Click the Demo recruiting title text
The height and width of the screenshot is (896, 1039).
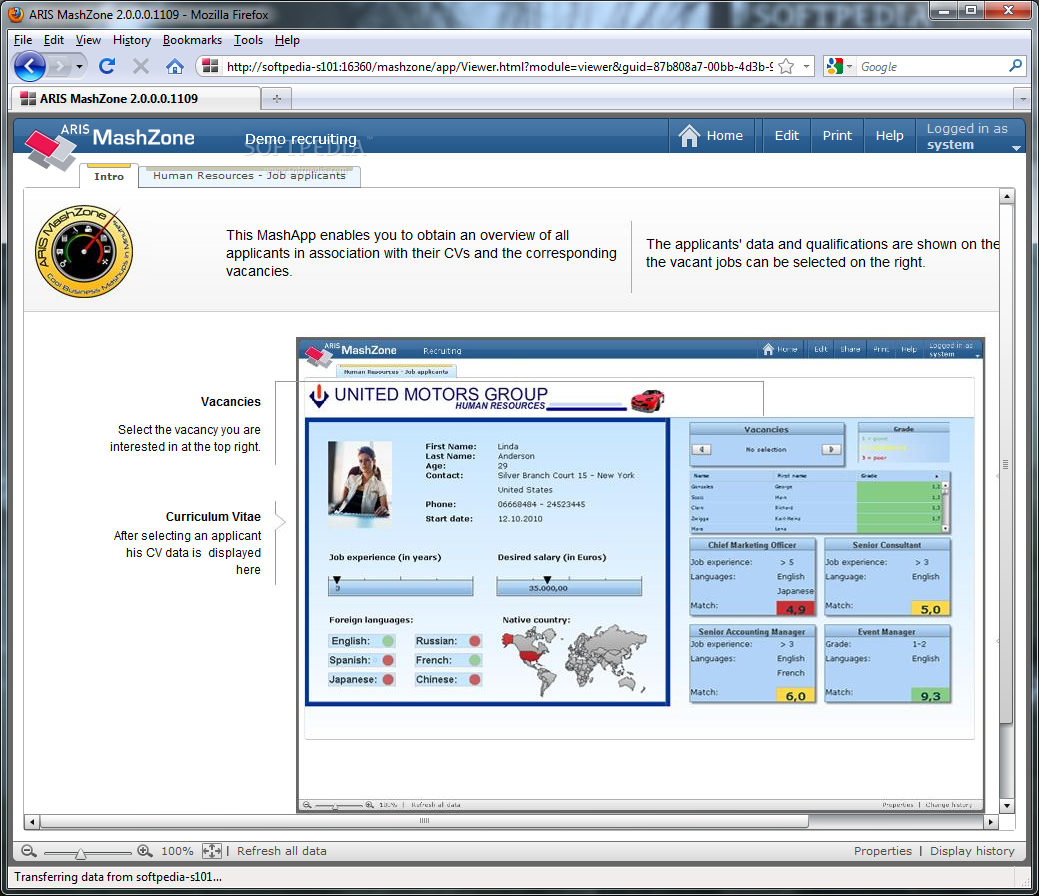tap(301, 139)
